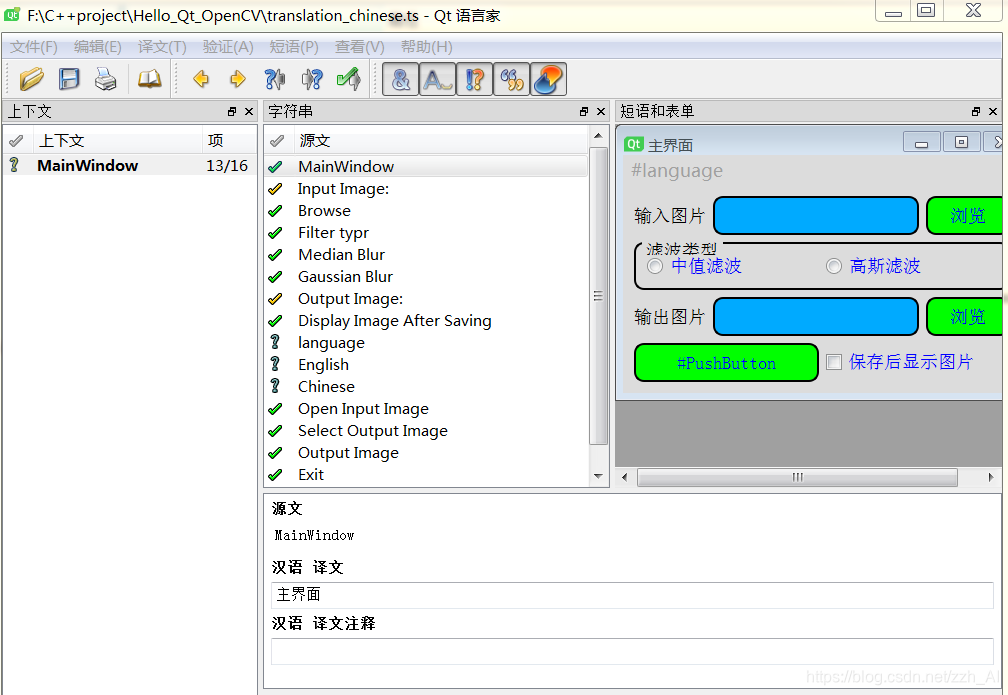Check the 保存后显示图片 checkbox
Image resolution: width=1008 pixels, height=695 pixels.
tap(834, 362)
